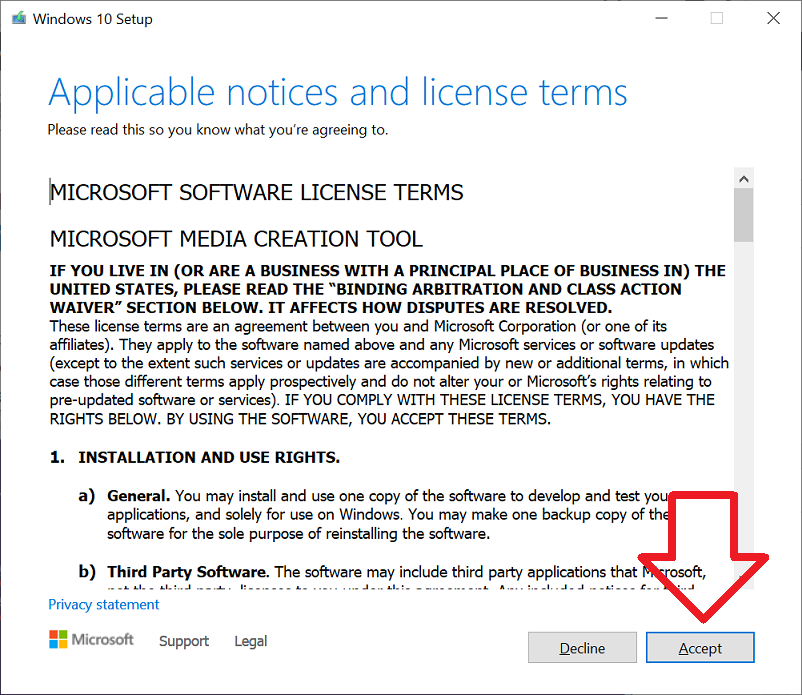
Task: Click the '1. INSTALLATION AND USE RIGHTS.' heading
Action: point(195,457)
